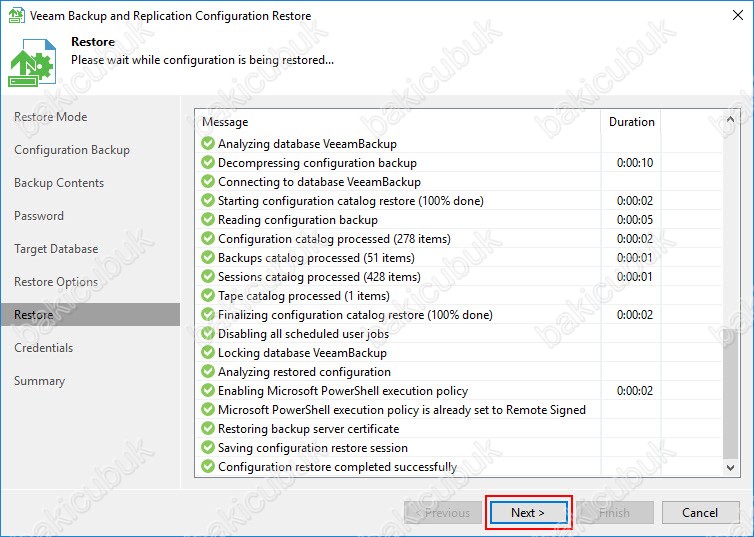Select the Summary wizard step
754x537 pixels.
pyautogui.click(x=39, y=381)
